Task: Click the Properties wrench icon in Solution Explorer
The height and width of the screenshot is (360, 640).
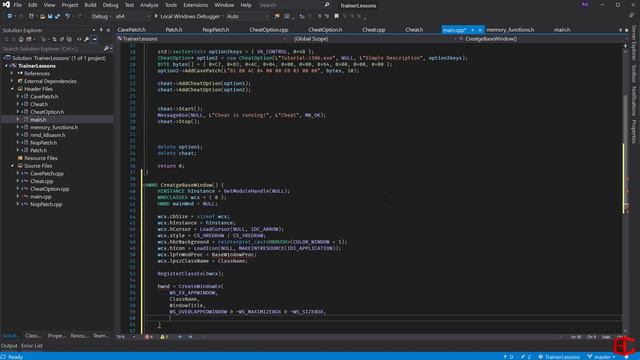Action: click(87, 39)
